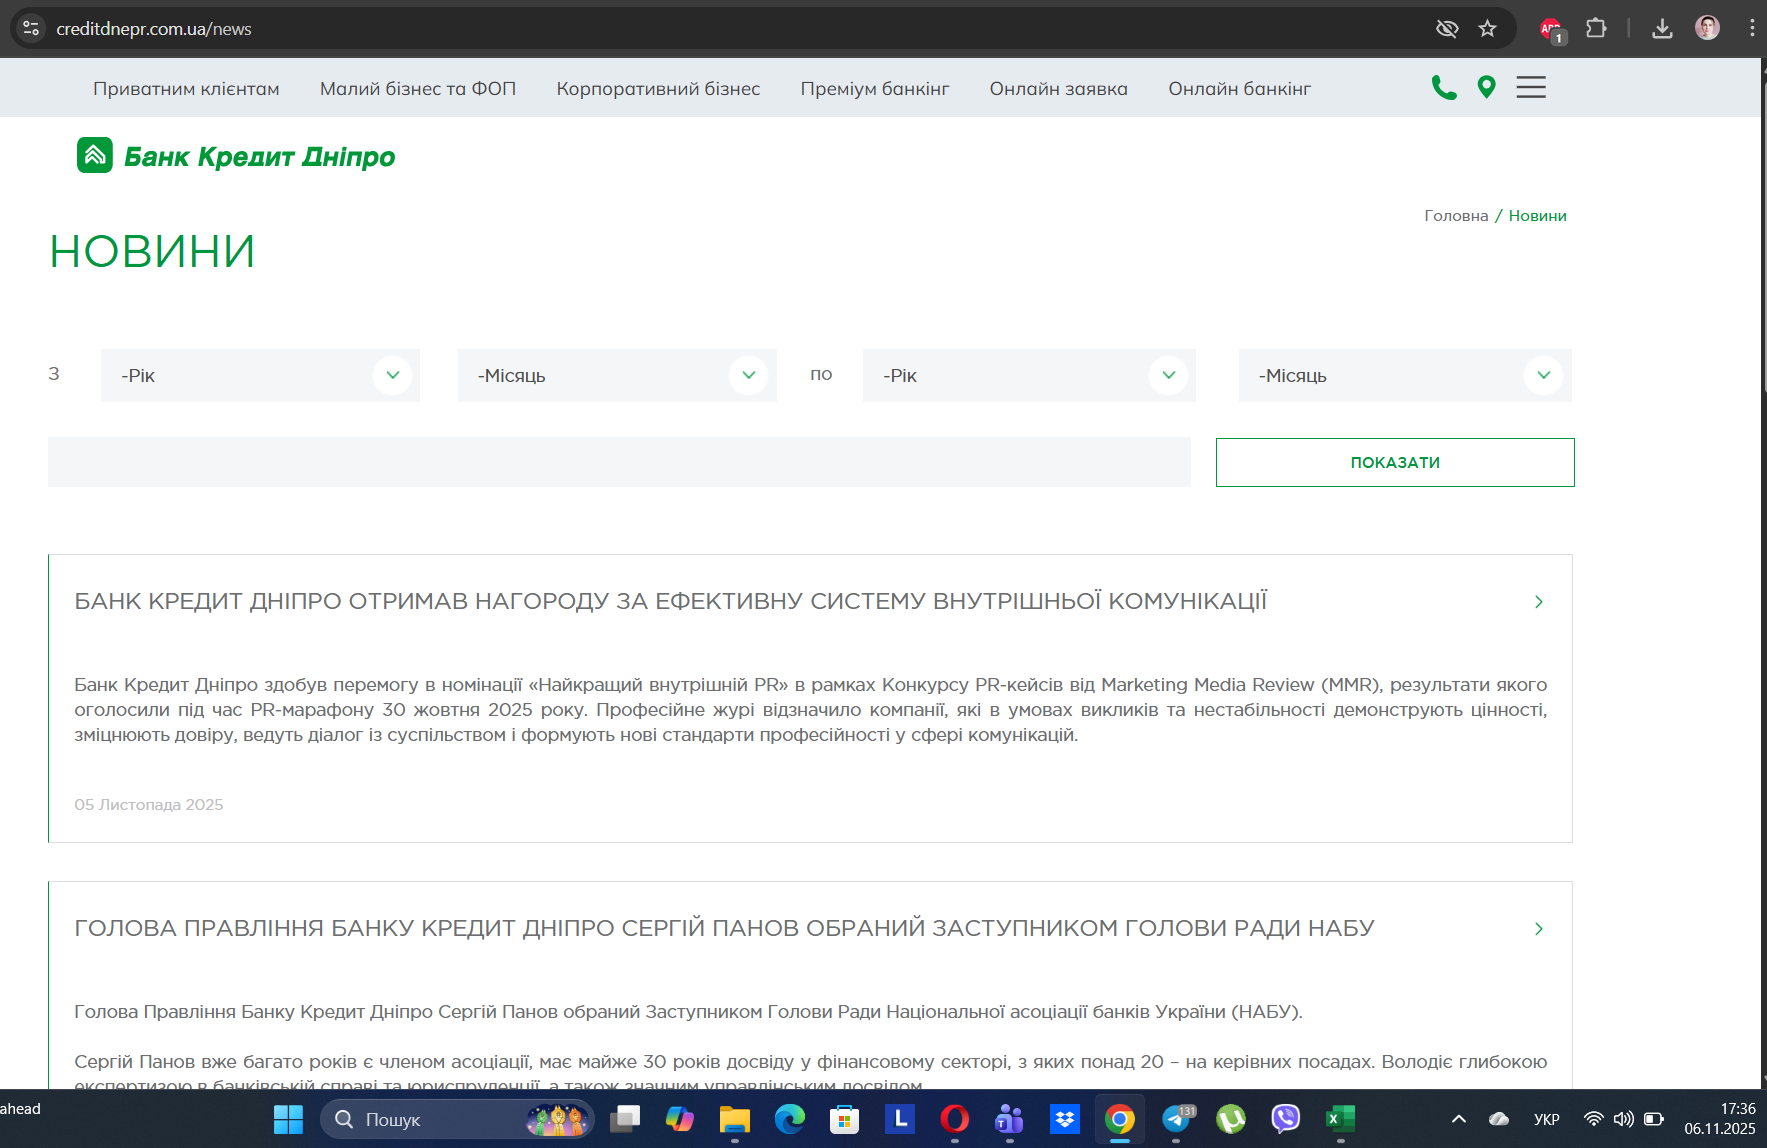Click the 'НОВИНИ' page heading

click(152, 251)
